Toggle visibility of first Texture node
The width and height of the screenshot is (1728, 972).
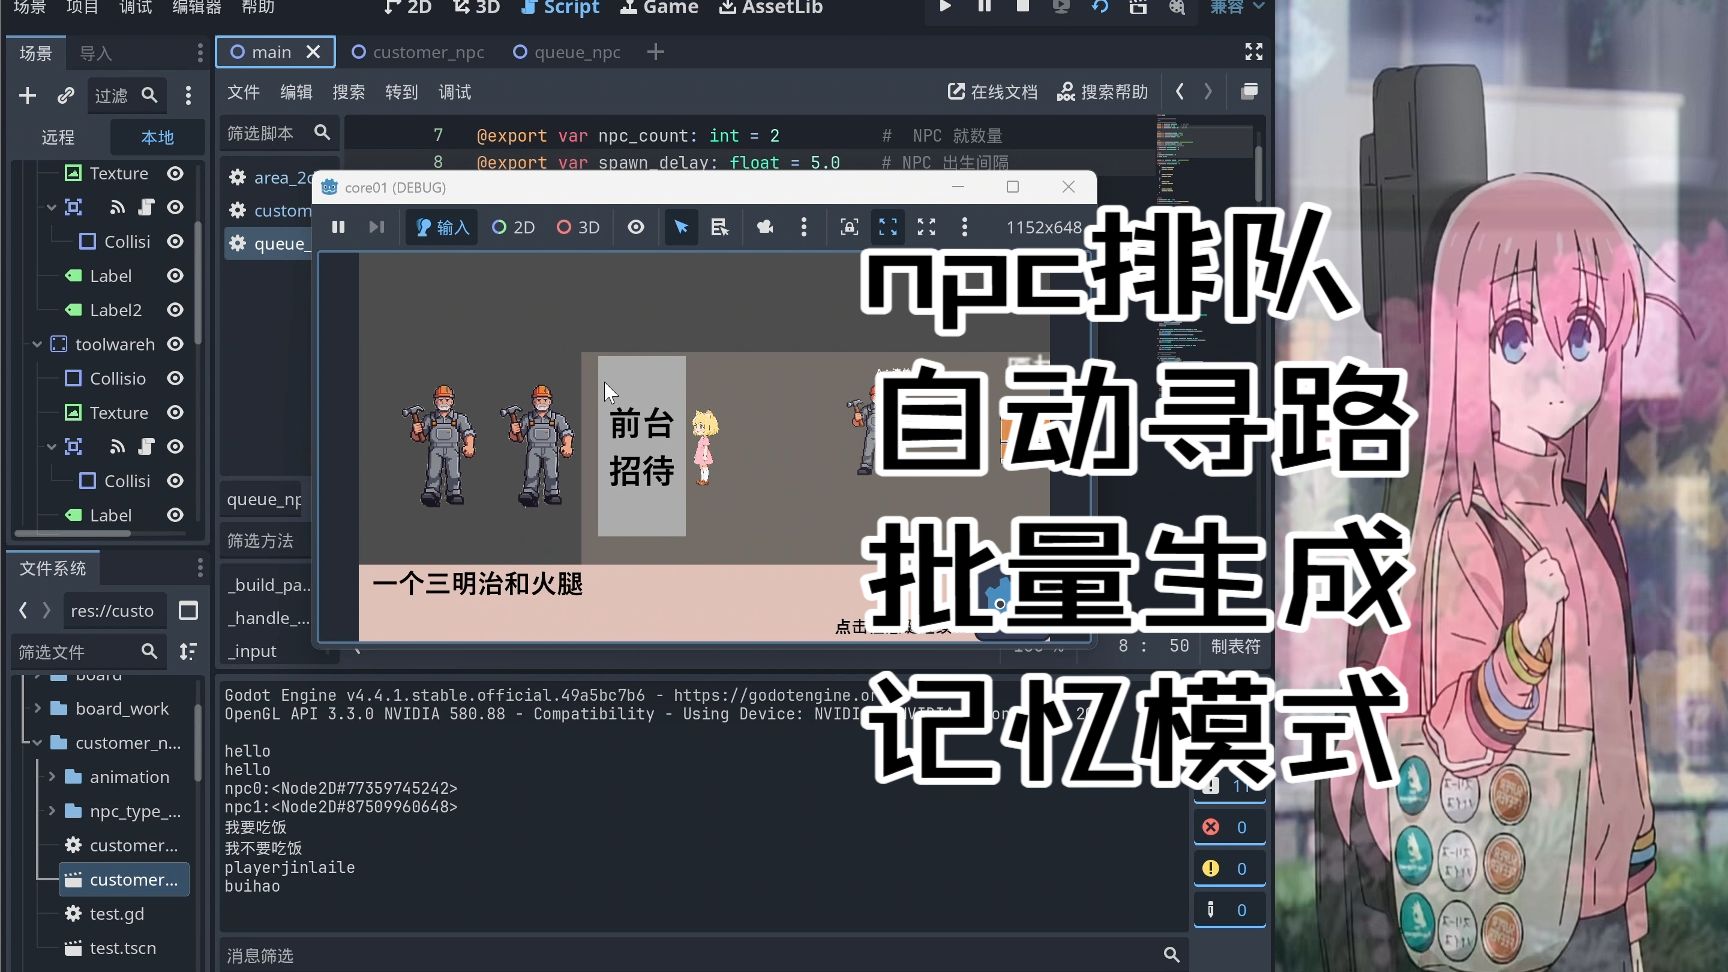tap(175, 173)
